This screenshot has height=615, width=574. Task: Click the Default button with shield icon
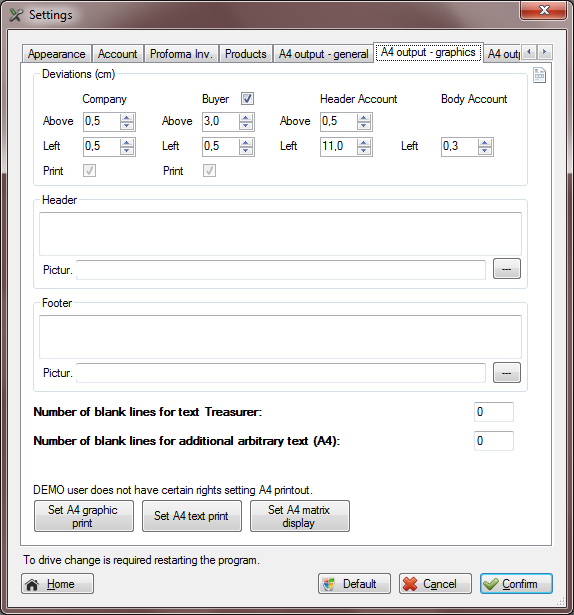pos(354,584)
